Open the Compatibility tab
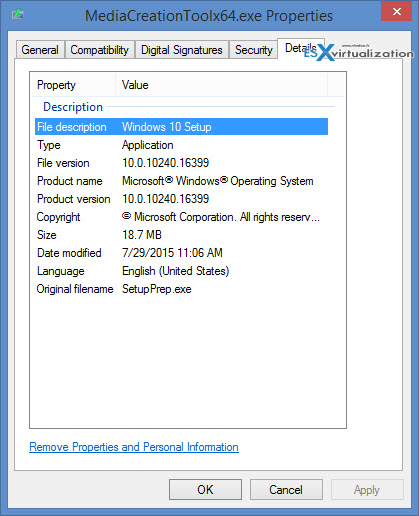Screen dimensions: 419x516 click(x=100, y=50)
